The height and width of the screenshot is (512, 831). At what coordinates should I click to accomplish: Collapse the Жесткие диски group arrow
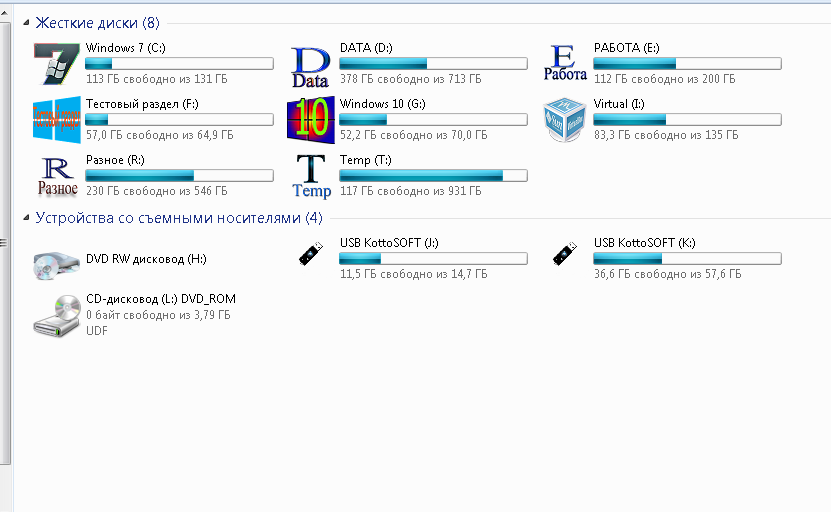click(26, 23)
